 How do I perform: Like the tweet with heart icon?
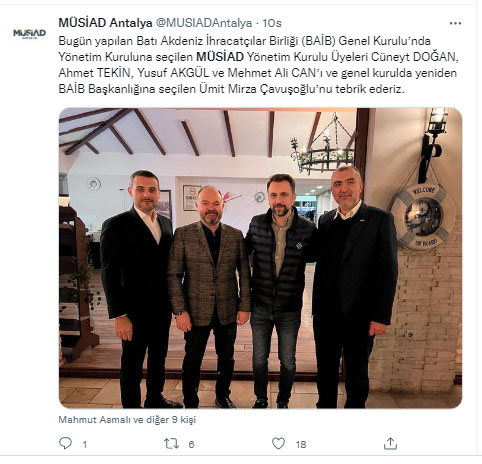278,443
